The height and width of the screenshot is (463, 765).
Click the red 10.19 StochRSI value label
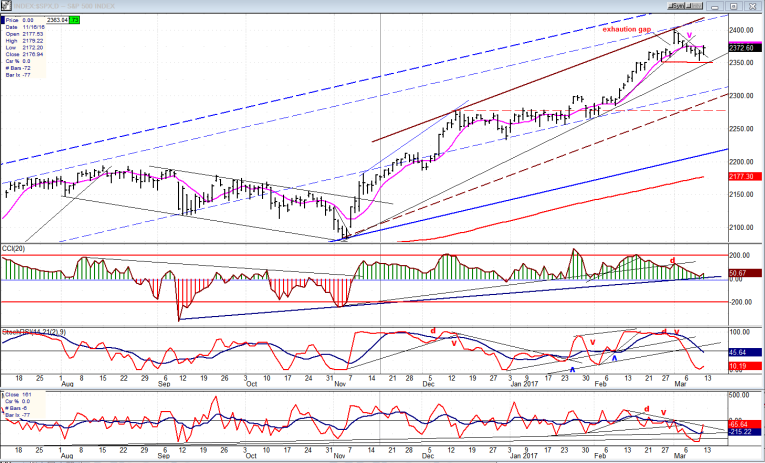coord(745,366)
